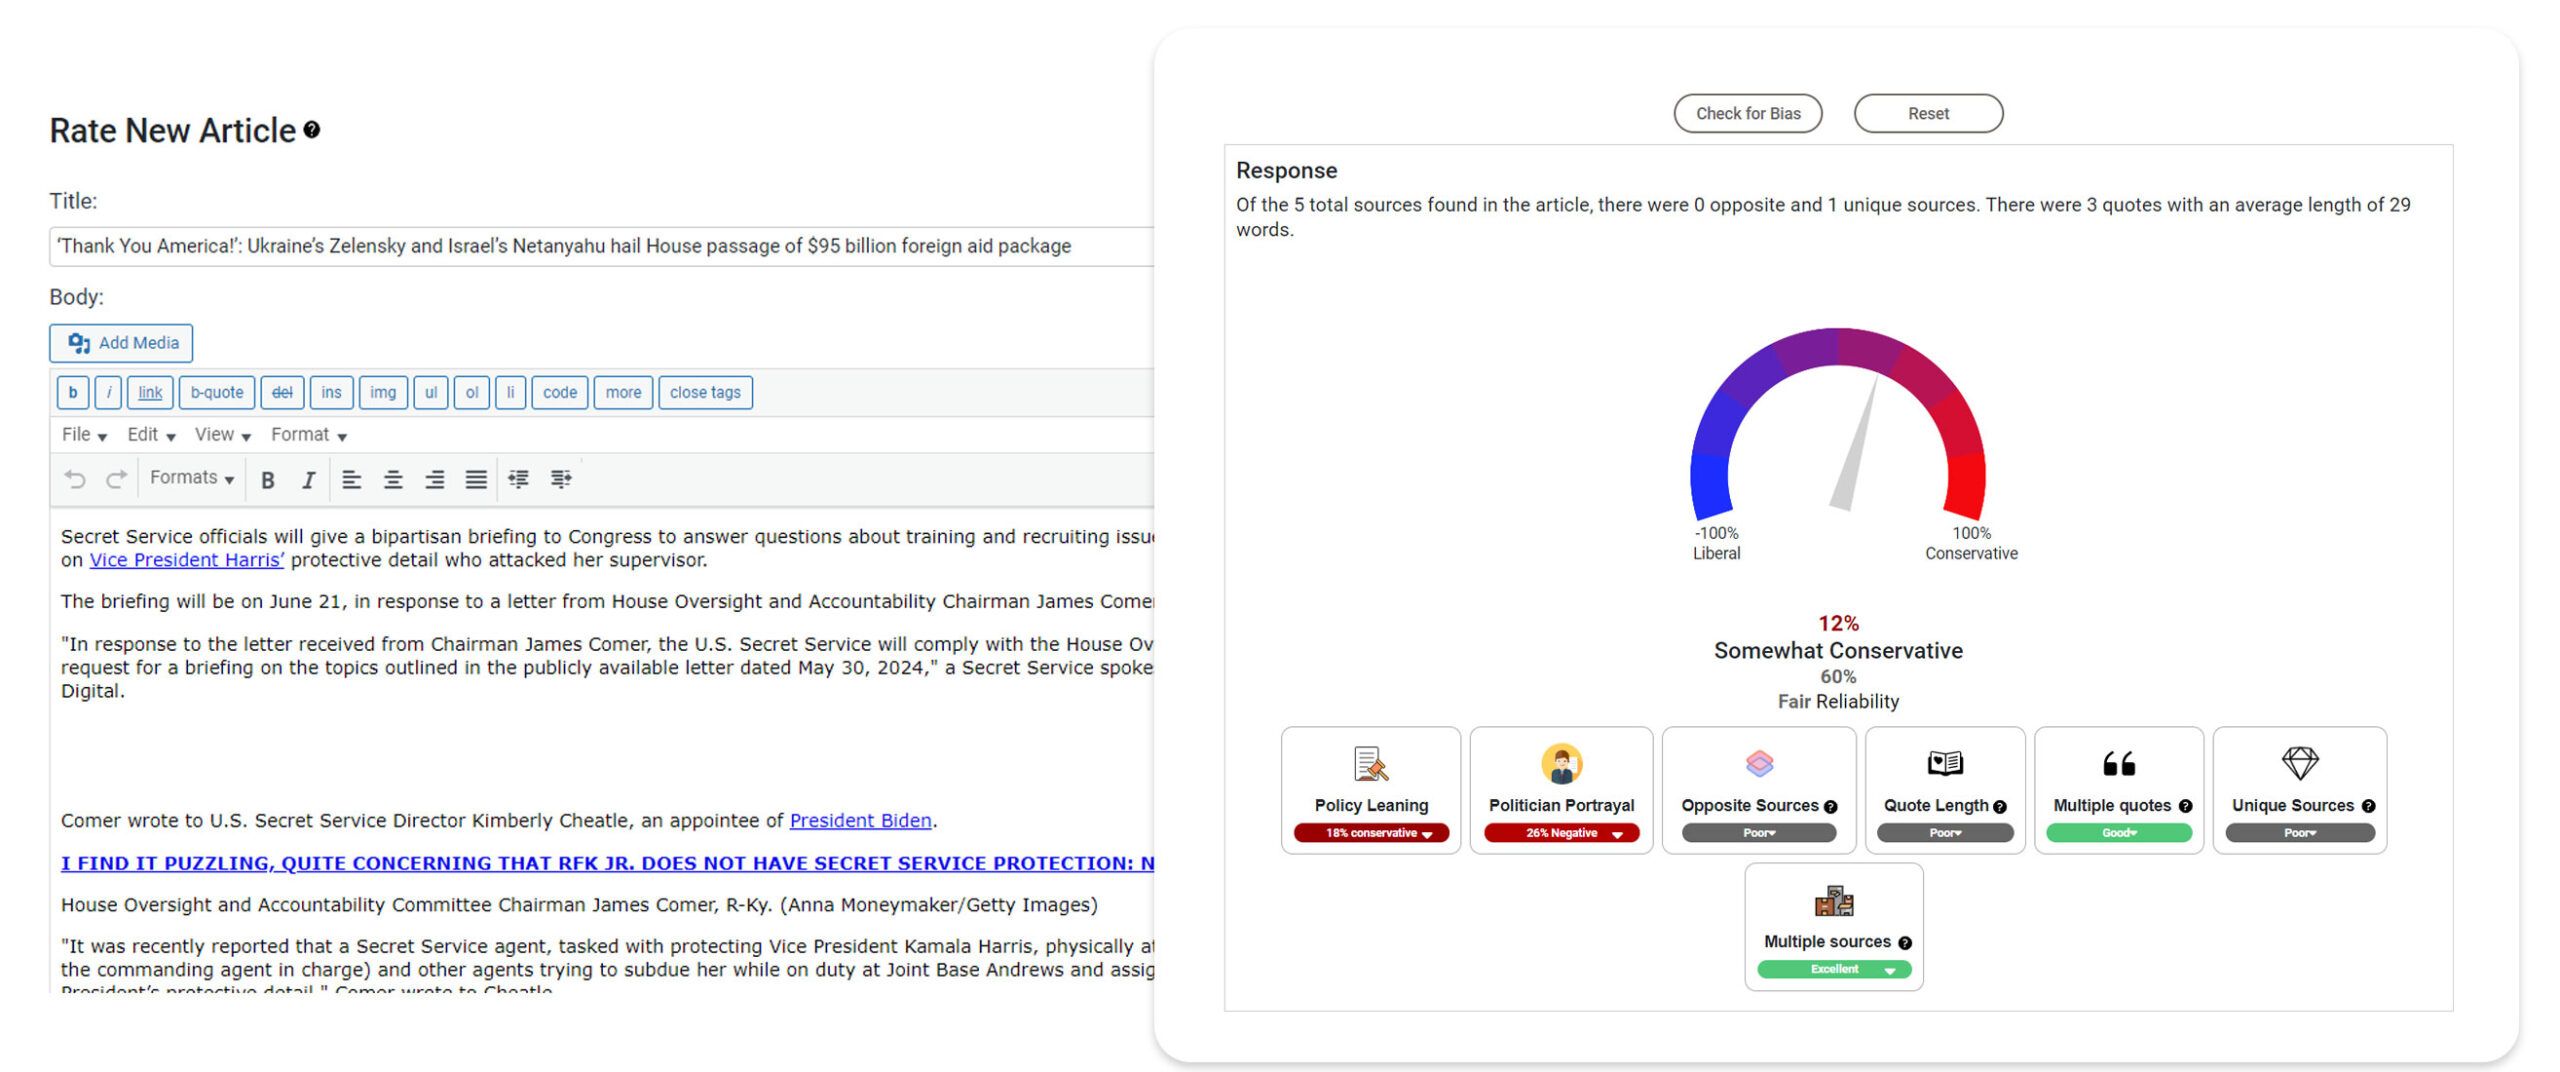Click the article Title input field

coord(600,246)
